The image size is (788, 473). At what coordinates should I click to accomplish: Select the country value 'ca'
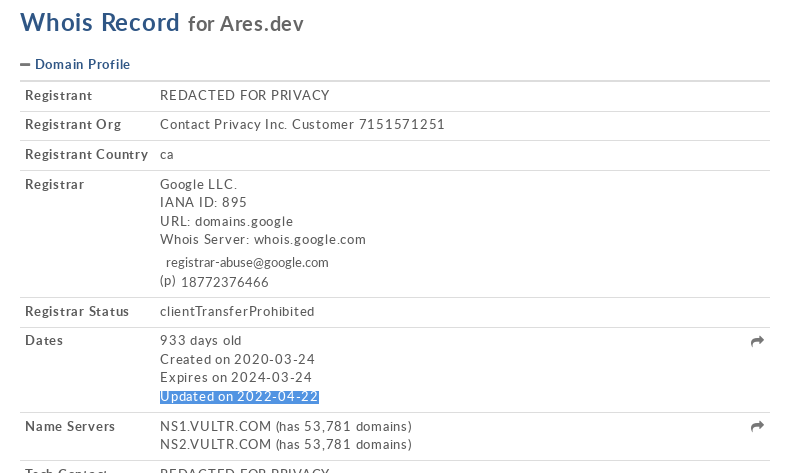167,155
